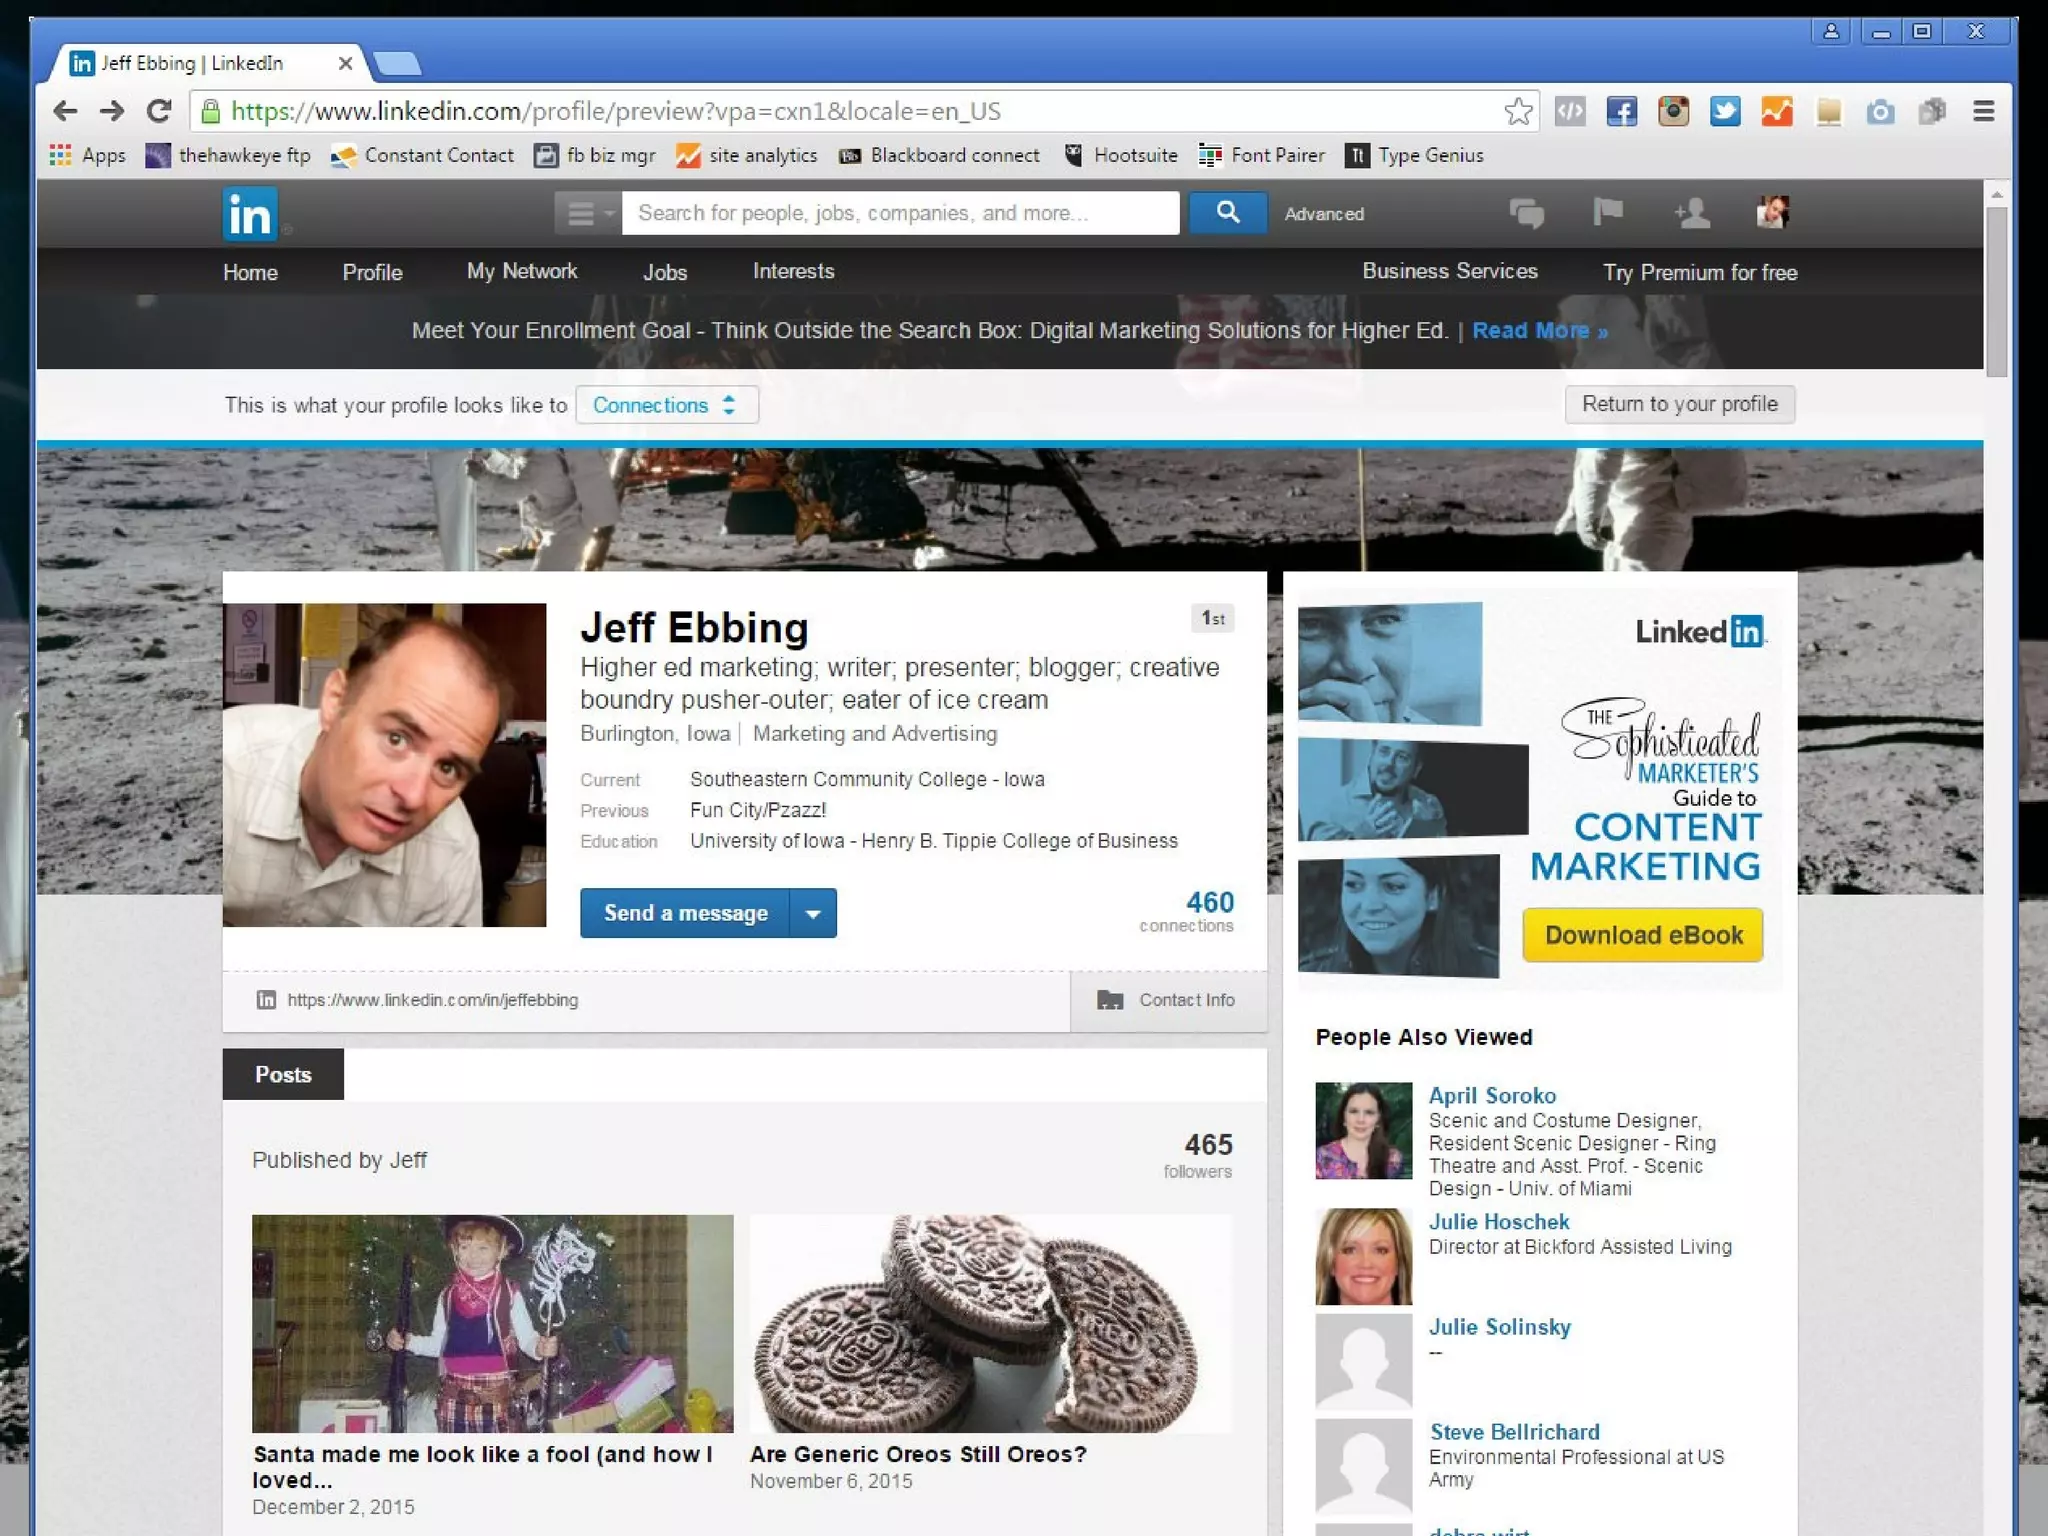This screenshot has width=2048, height=1536.
Task: Click Return to your profile button
Action: 1679,404
